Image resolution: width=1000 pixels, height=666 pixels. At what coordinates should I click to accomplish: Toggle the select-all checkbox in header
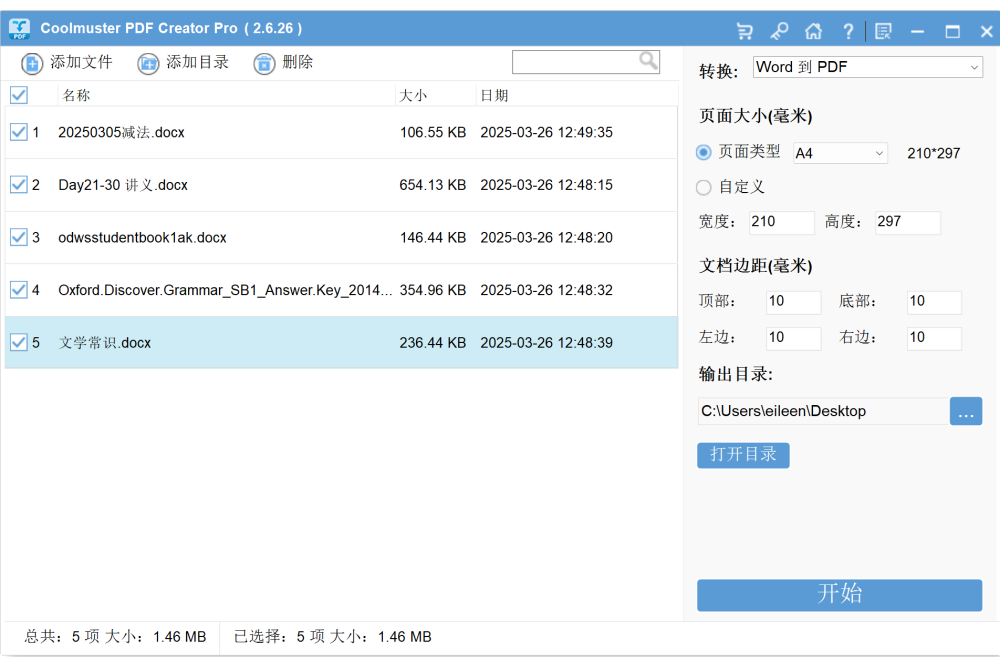[19, 96]
